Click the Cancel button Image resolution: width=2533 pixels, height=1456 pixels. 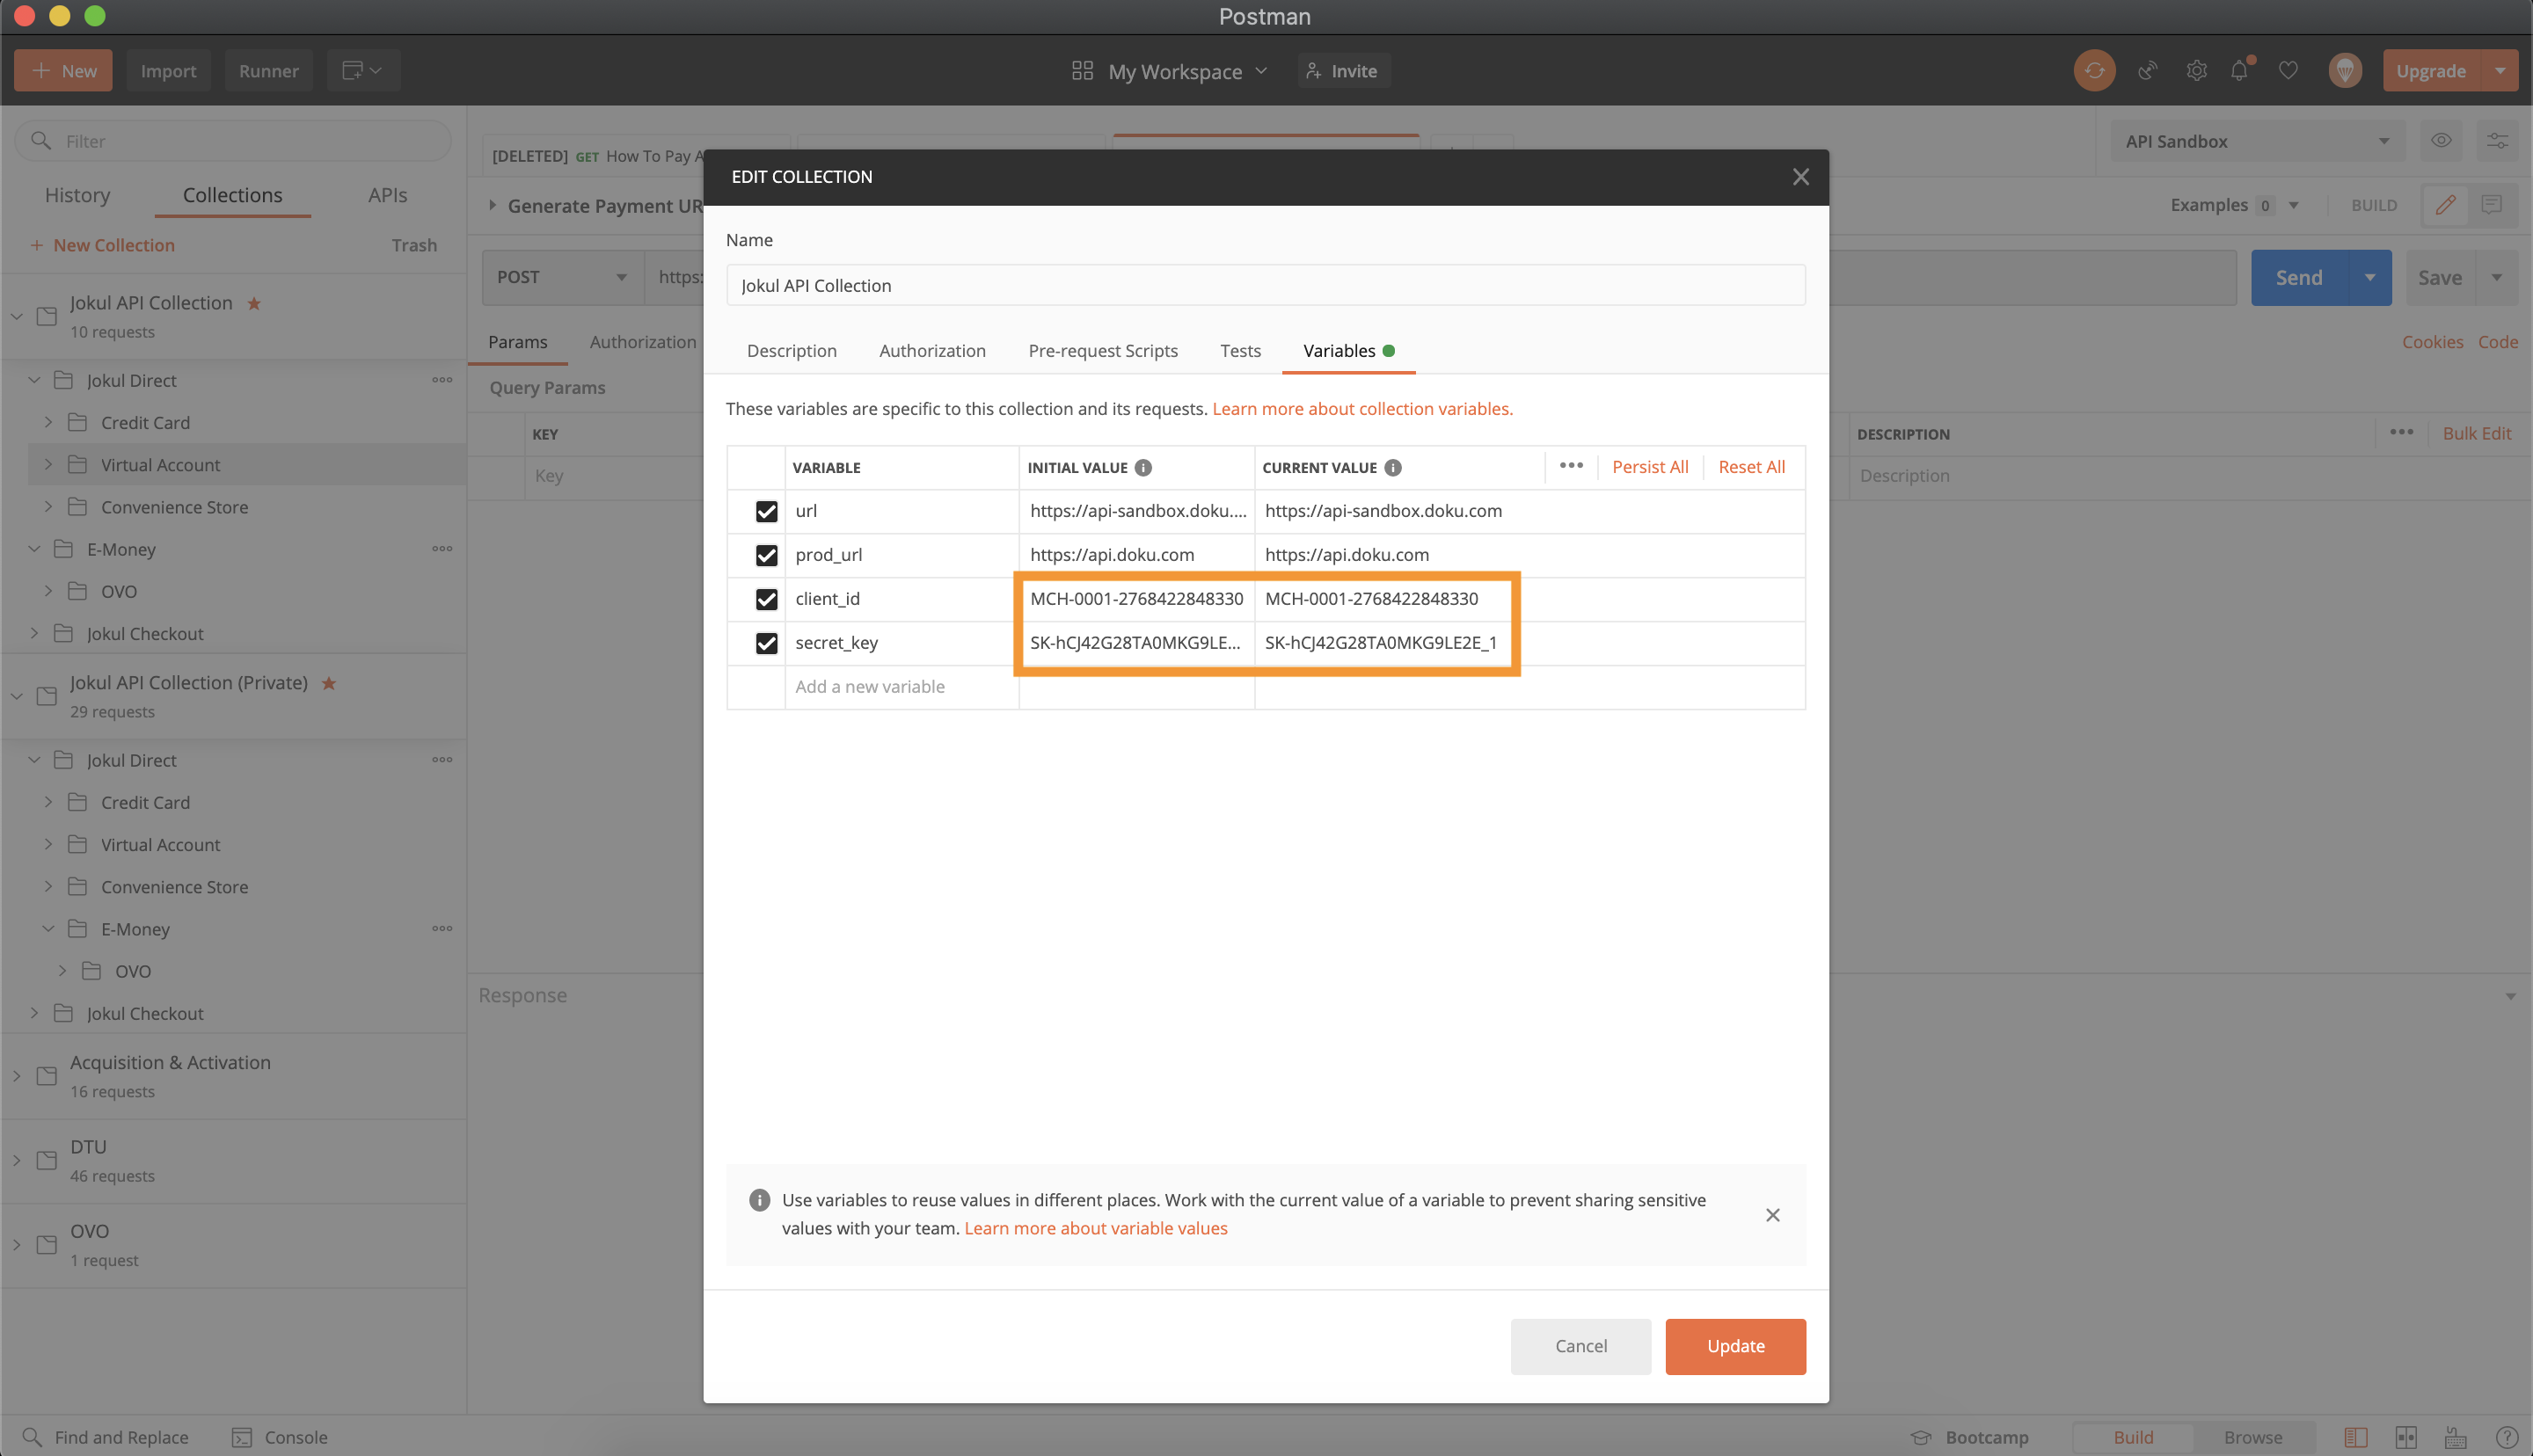1581,1346
